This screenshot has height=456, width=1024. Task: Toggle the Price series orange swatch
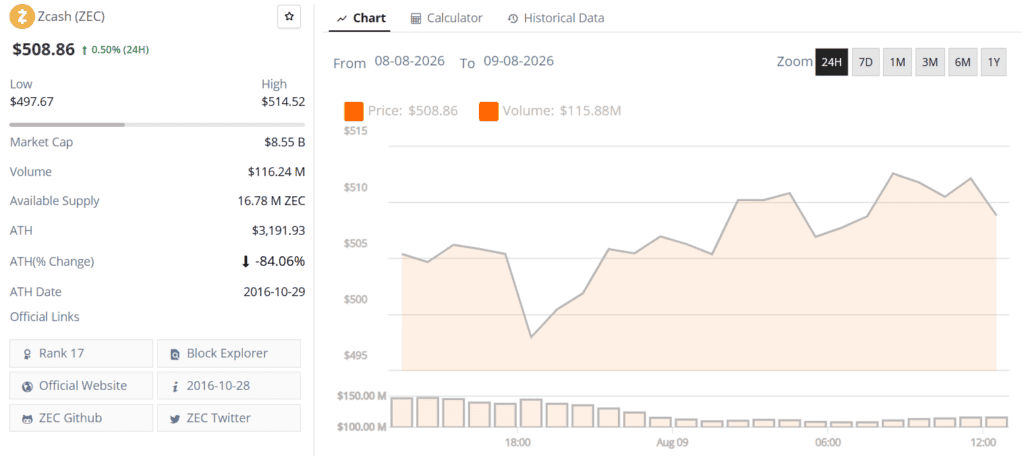(x=353, y=112)
